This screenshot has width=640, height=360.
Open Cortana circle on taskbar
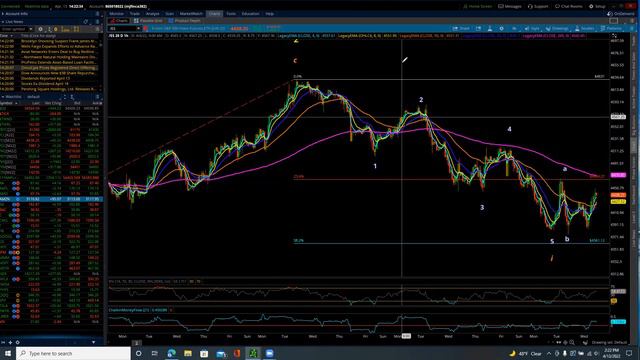[139, 353]
